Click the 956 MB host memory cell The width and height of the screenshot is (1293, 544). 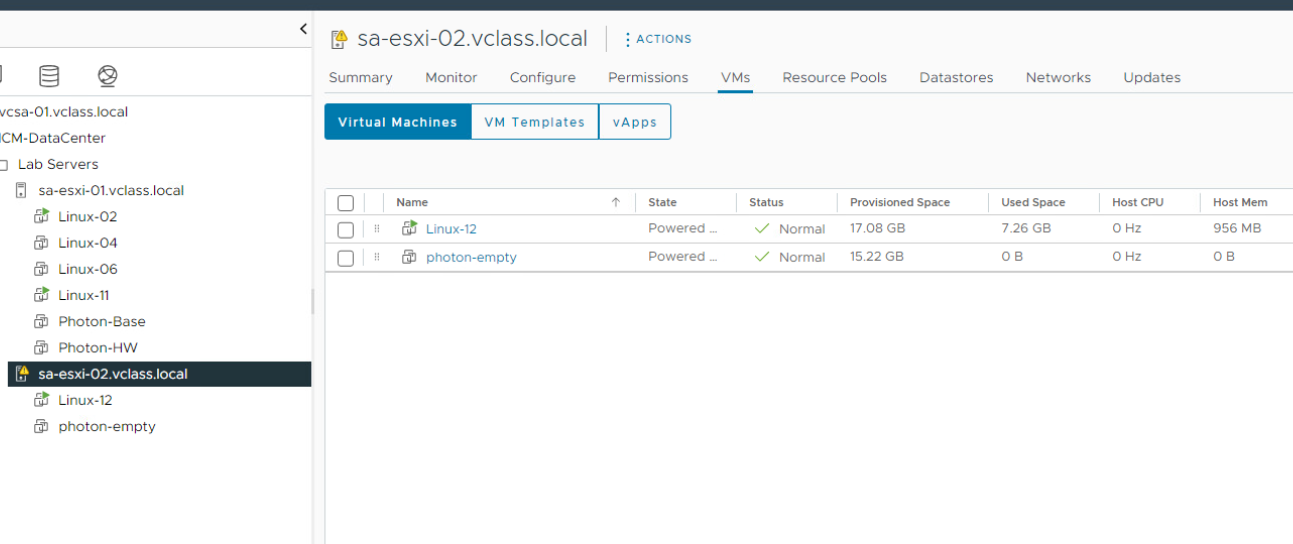click(x=1237, y=228)
